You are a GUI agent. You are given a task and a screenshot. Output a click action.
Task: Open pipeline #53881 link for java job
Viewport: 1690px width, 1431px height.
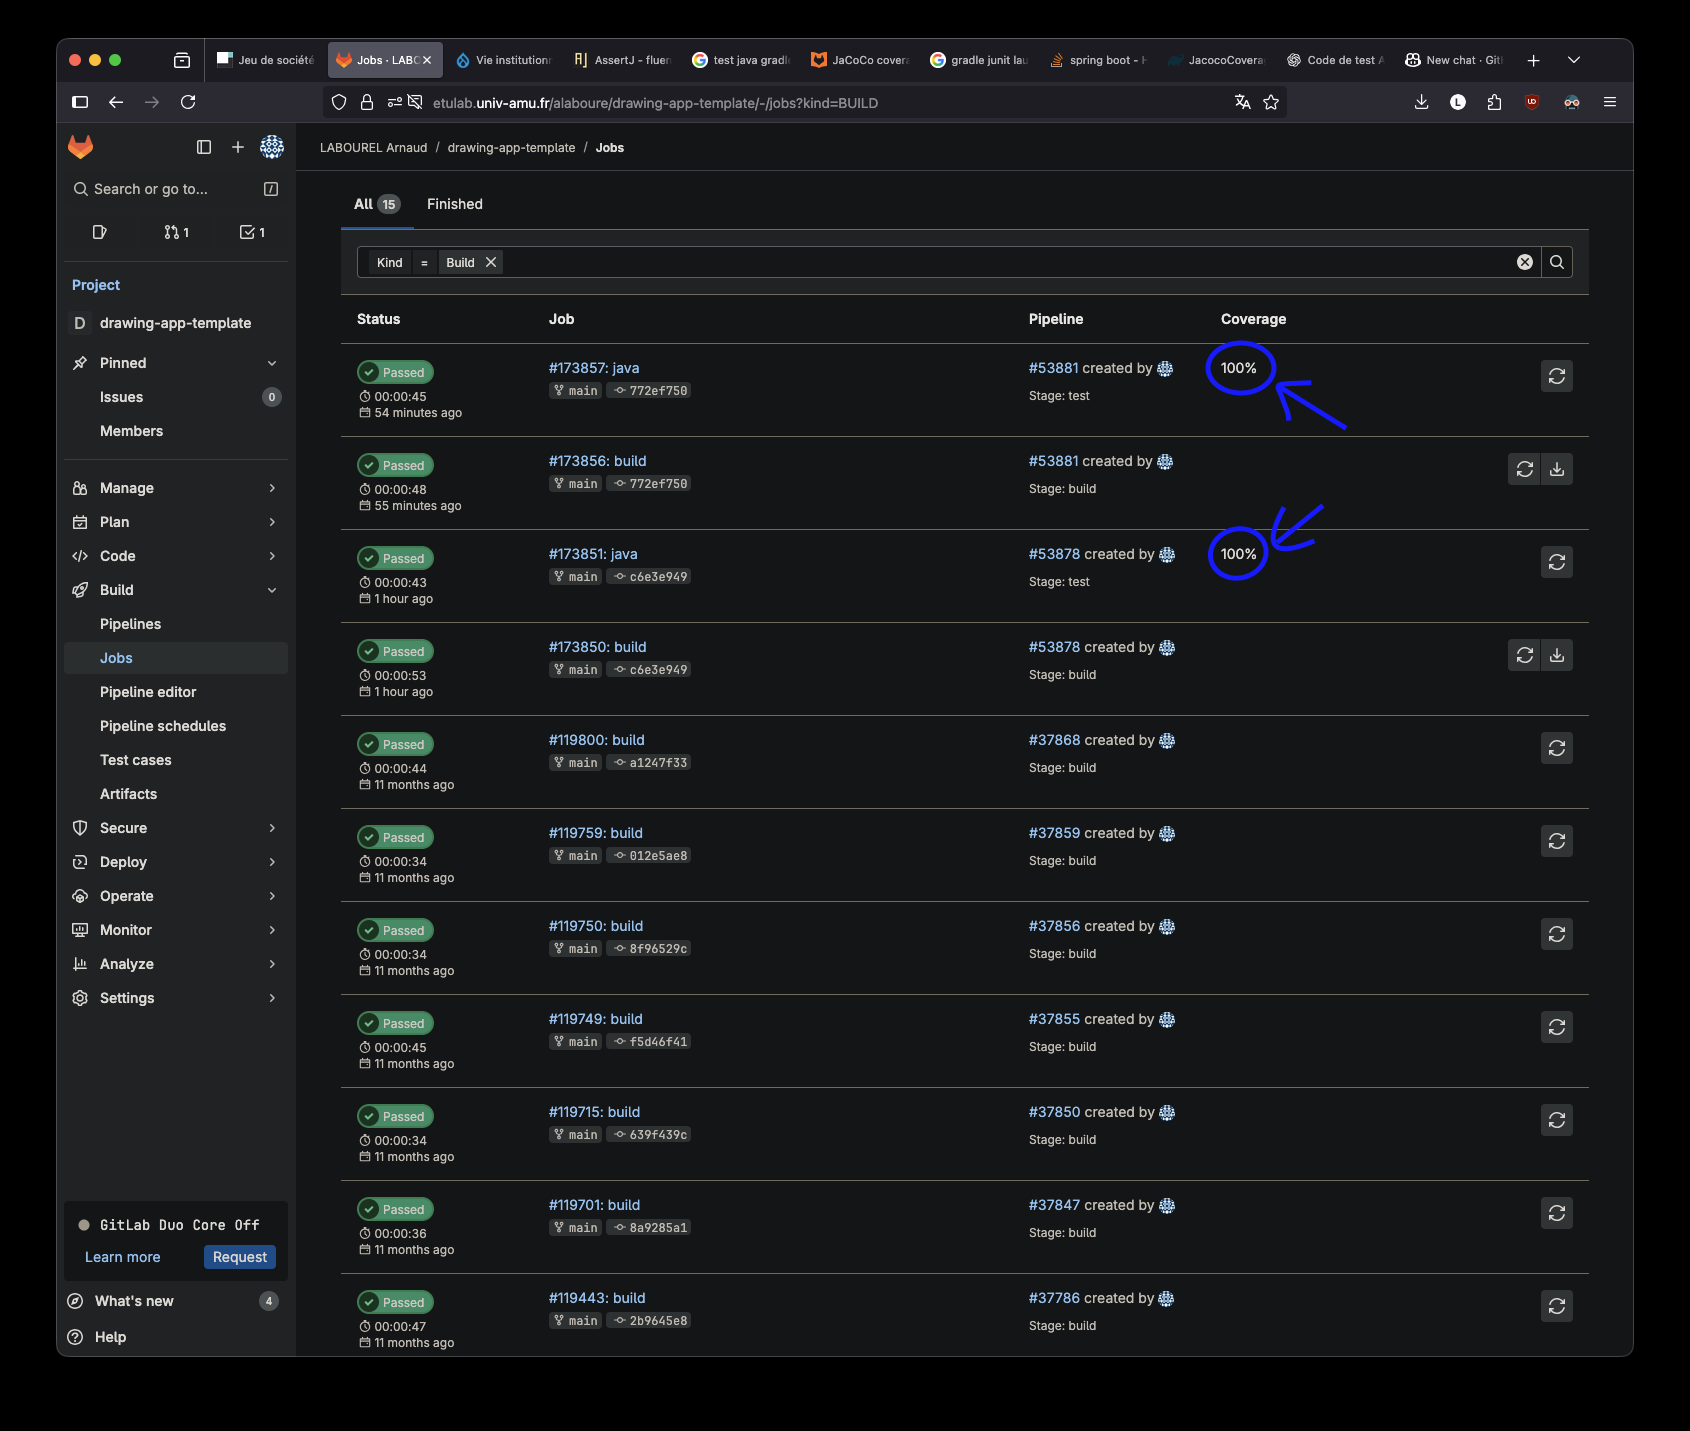click(x=1053, y=368)
